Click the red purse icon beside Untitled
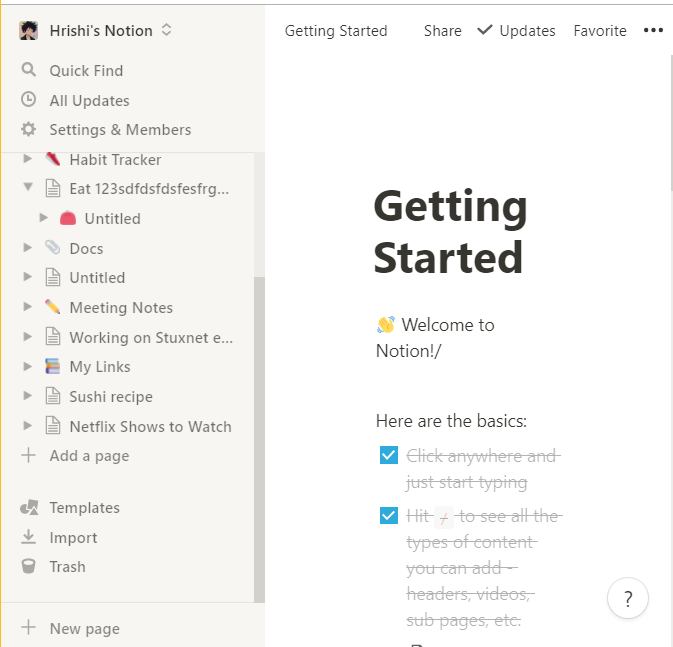The width and height of the screenshot is (673, 647). pyautogui.click(x=68, y=219)
